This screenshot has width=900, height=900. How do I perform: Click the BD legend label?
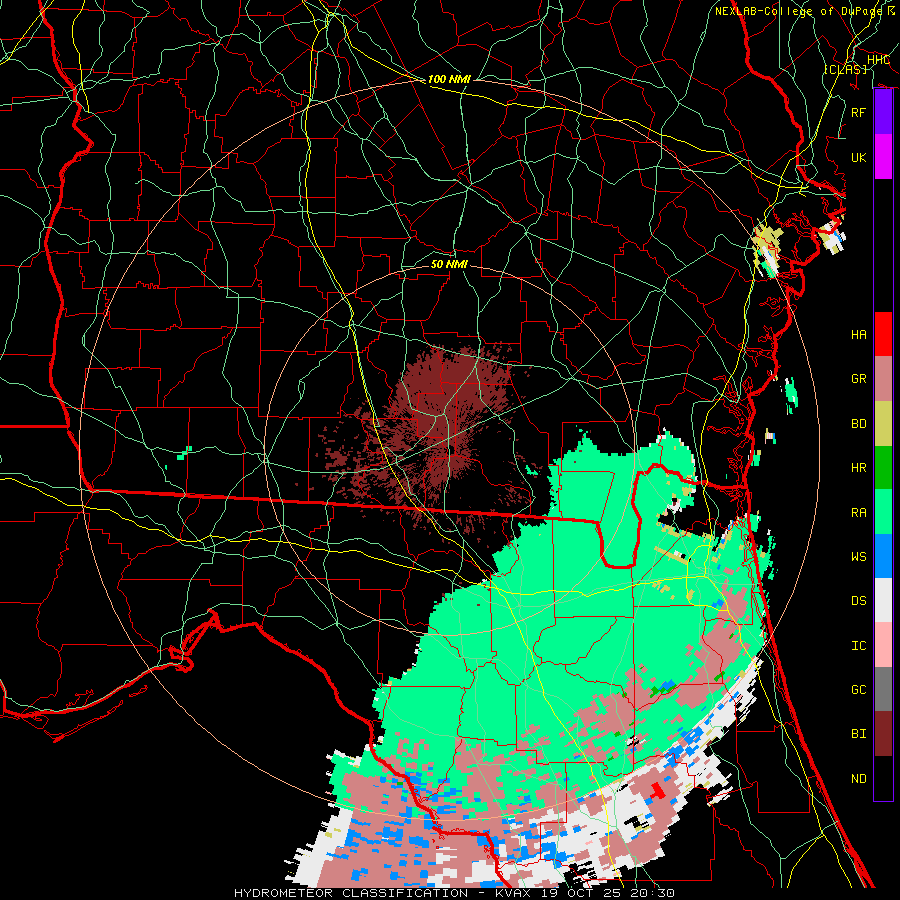[858, 424]
